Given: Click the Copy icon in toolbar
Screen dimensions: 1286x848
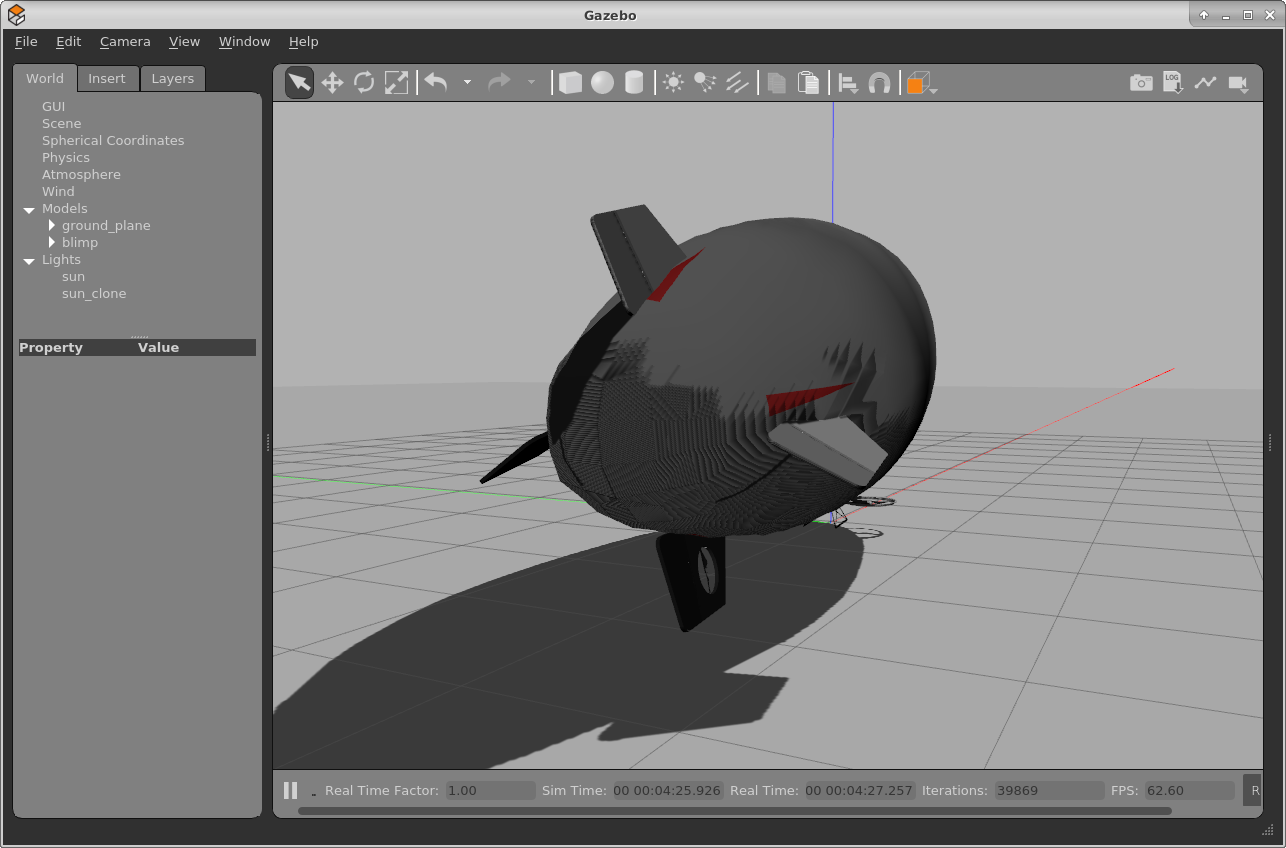Looking at the screenshot, I should pos(777,83).
